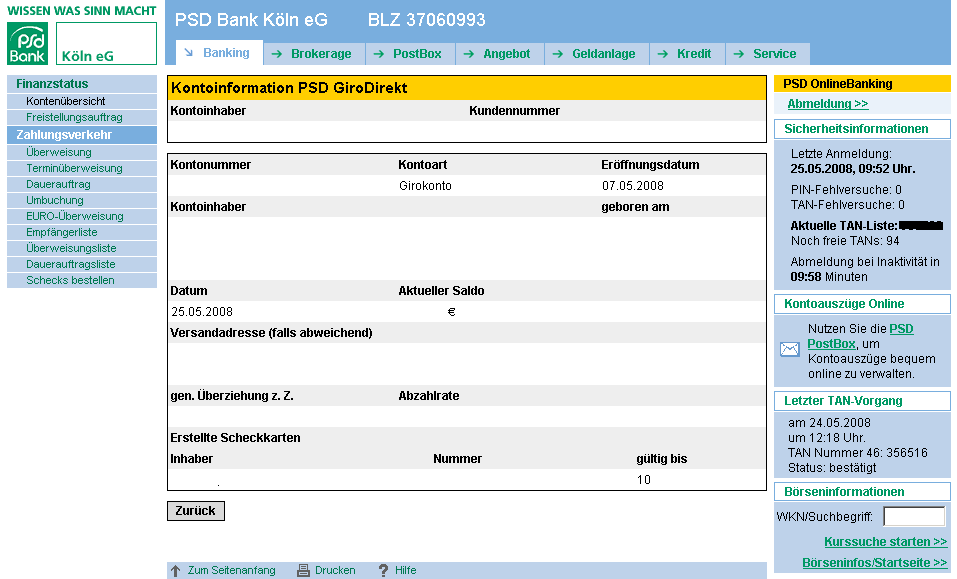957x579 pixels.
Task: Click the TAN Nummer 46: 356516 text
Action: tap(858, 453)
